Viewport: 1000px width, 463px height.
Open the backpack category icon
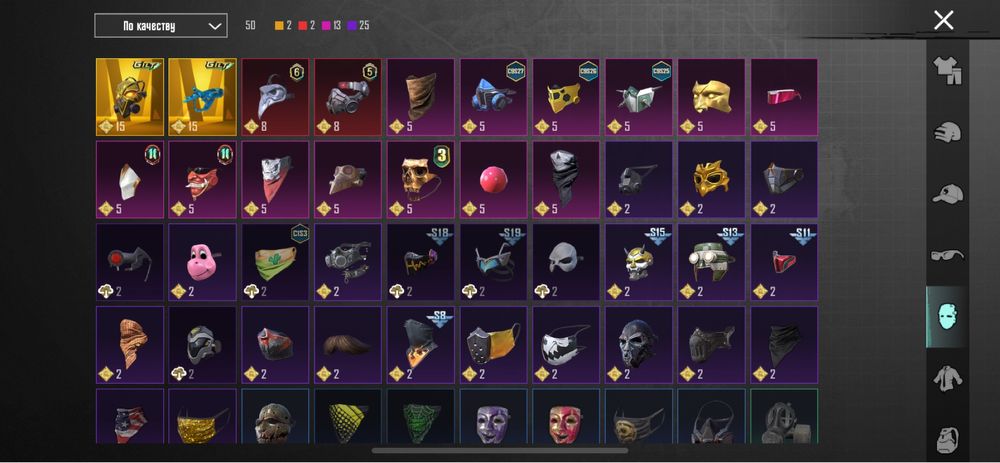947,440
